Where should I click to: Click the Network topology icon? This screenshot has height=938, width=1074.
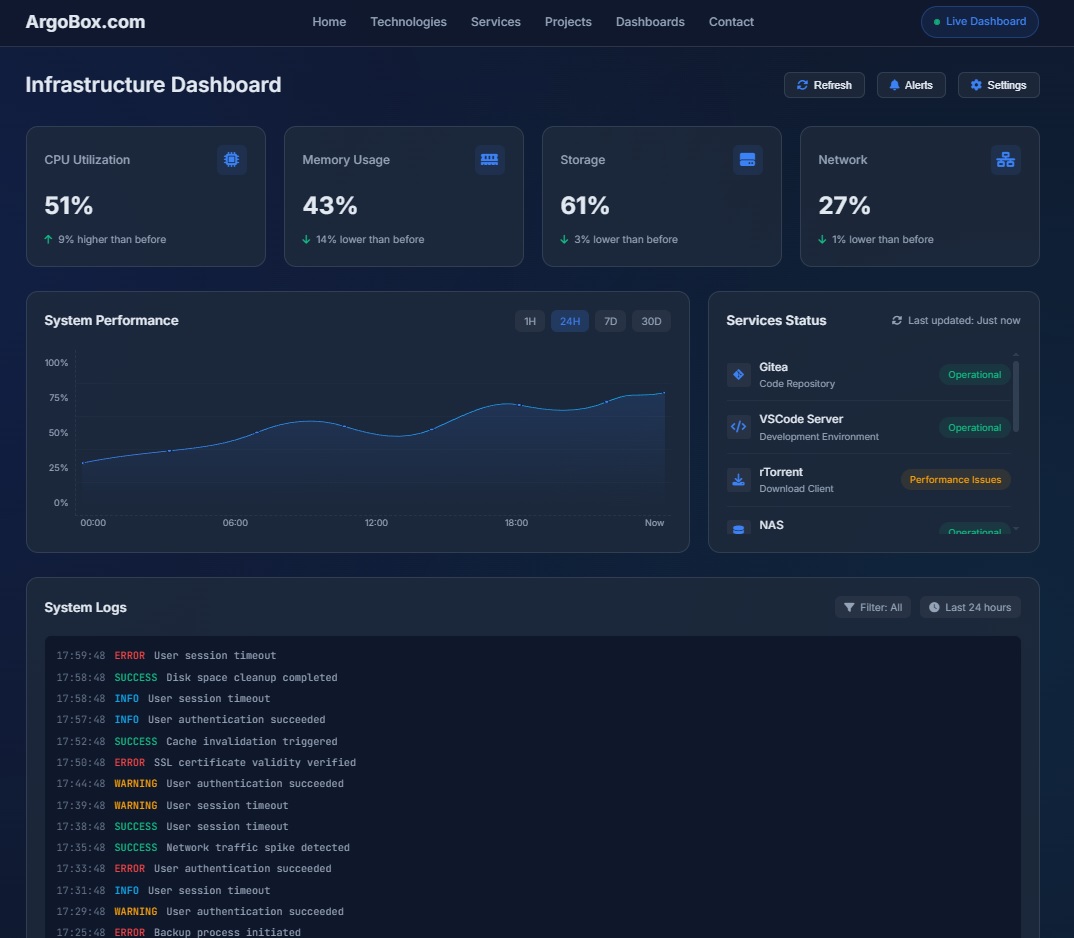coord(1005,159)
